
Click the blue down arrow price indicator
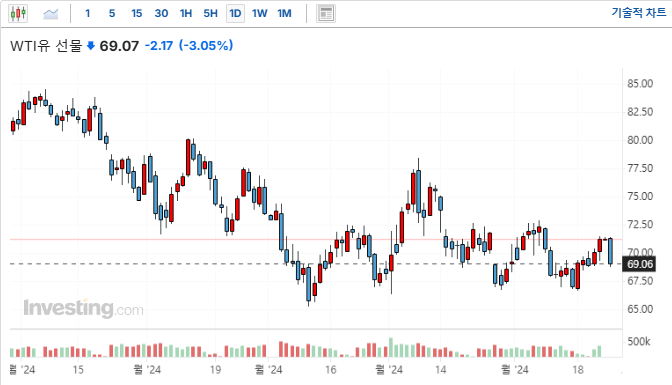[90, 46]
